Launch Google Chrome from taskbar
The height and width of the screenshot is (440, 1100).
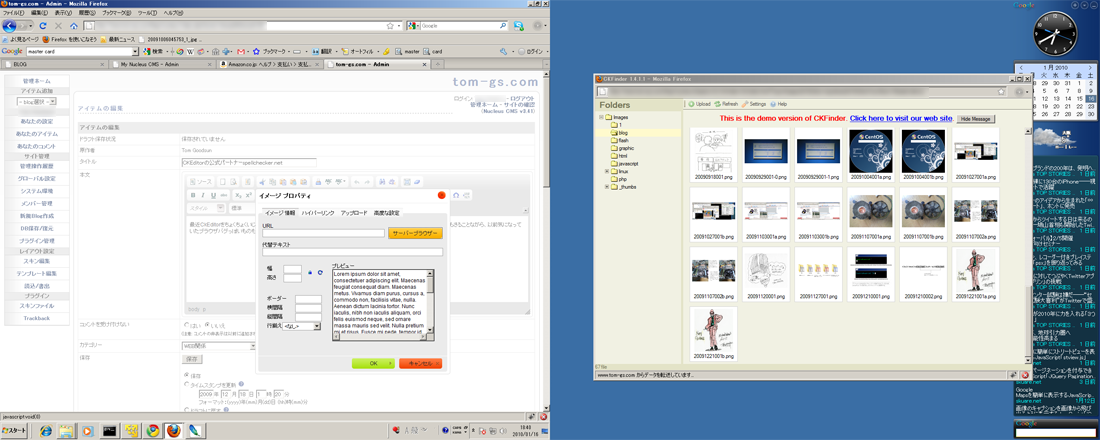click(152, 429)
